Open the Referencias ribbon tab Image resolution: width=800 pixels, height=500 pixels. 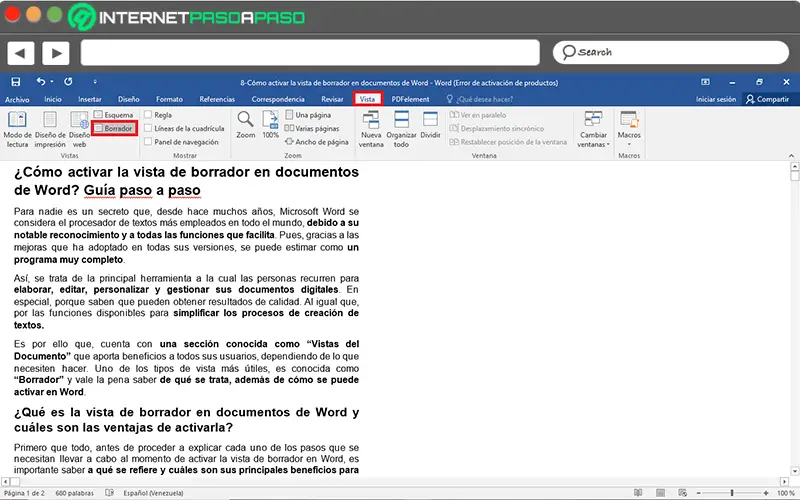coord(217,100)
